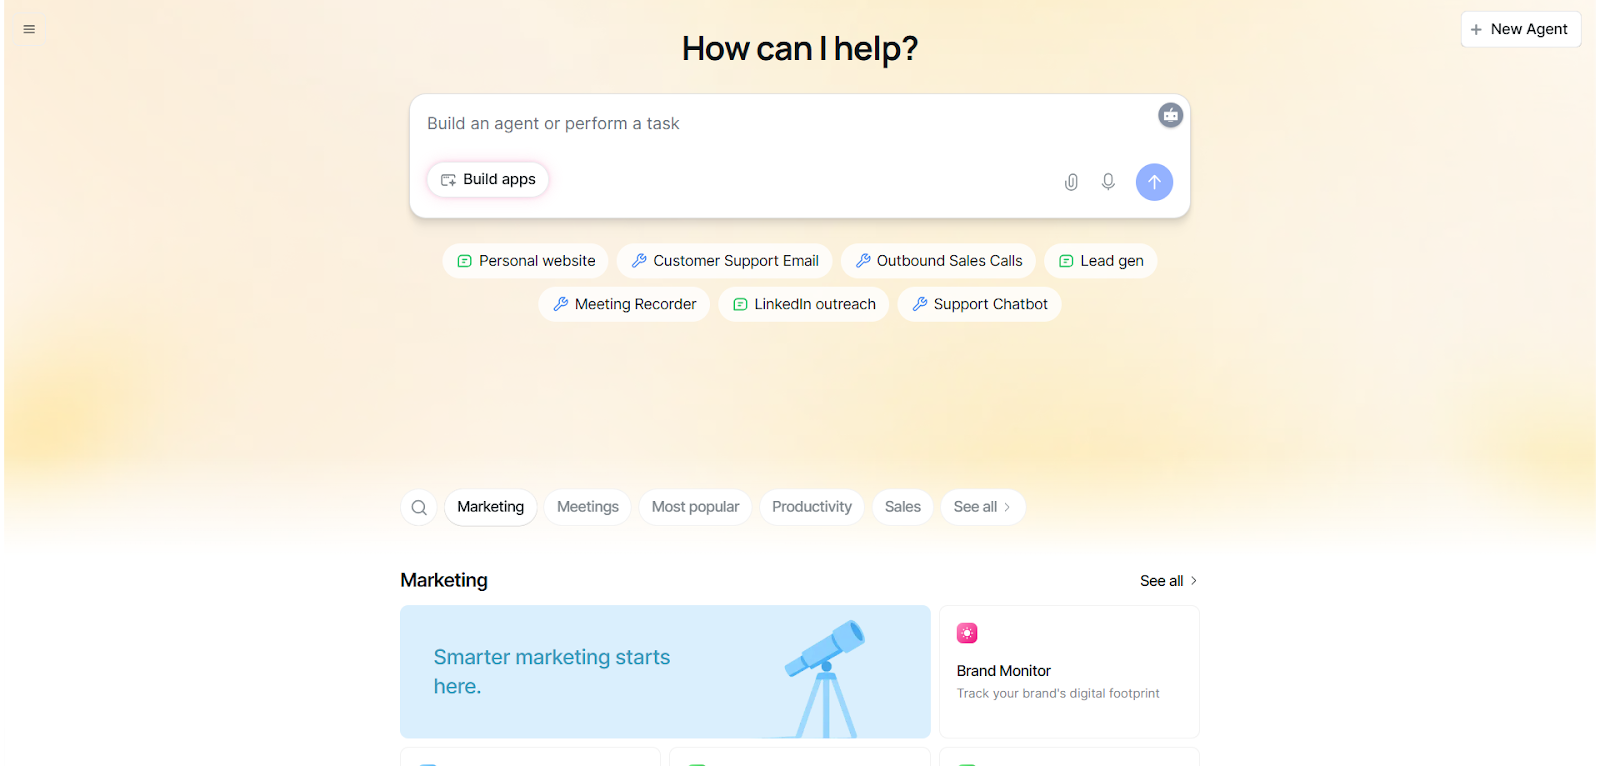Viewport: 1600px width, 766px height.
Task: Open the Brand Monitor card
Action: pos(1069,672)
